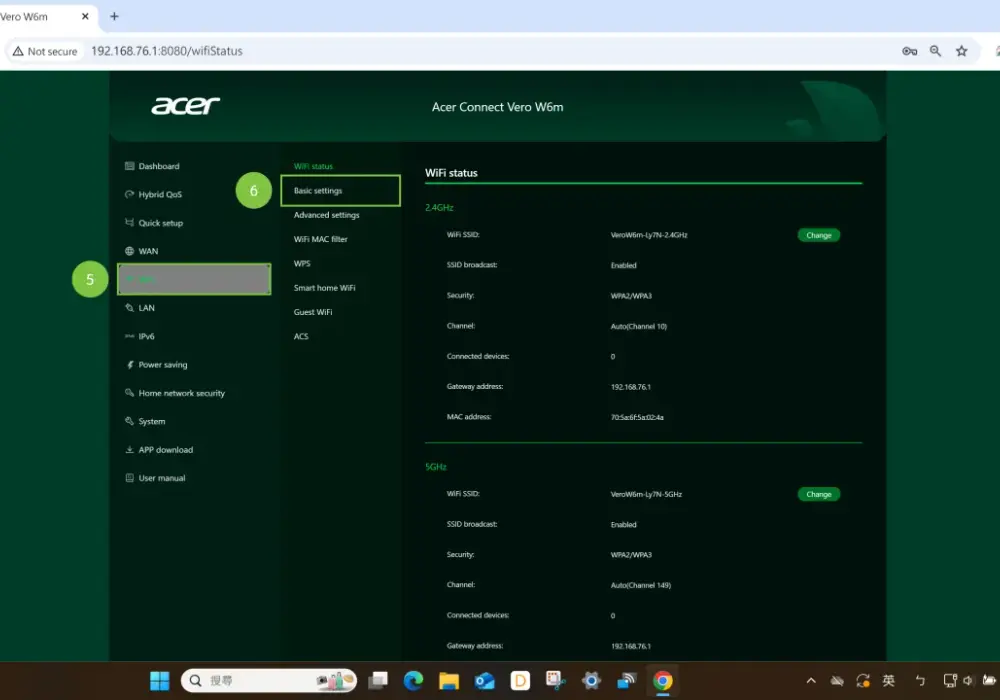The width and height of the screenshot is (1000, 700).
Task: Switch to Chrome in the taskbar
Action: click(663, 681)
